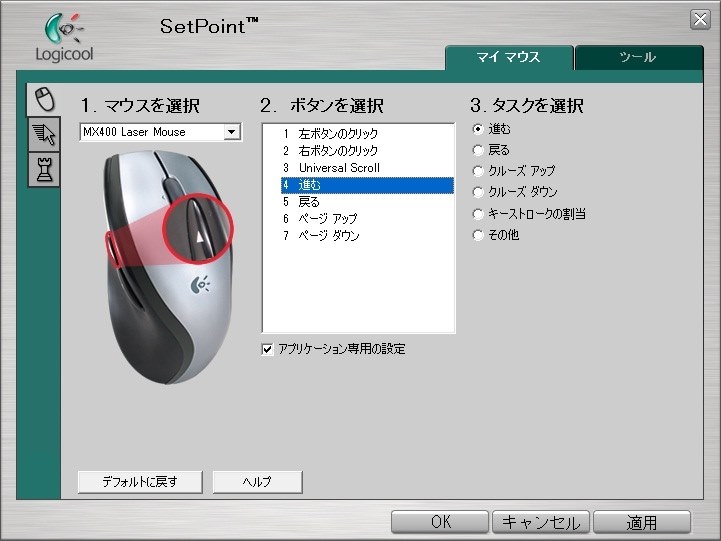Open the game settings chess-rook side tab
The height and width of the screenshot is (541, 721).
44,170
